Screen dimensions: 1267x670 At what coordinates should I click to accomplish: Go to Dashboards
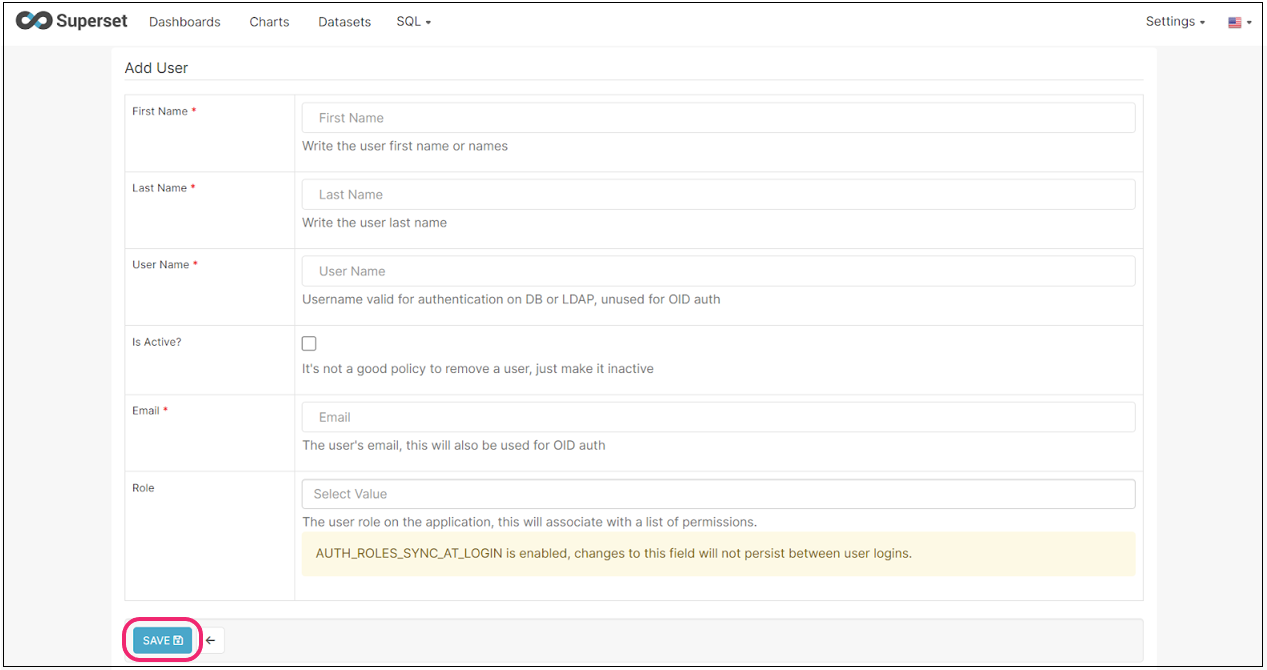click(x=184, y=22)
